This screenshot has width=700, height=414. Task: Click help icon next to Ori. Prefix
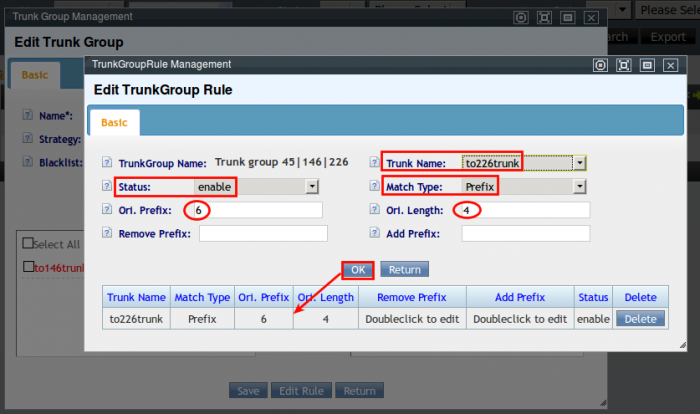click(108, 211)
